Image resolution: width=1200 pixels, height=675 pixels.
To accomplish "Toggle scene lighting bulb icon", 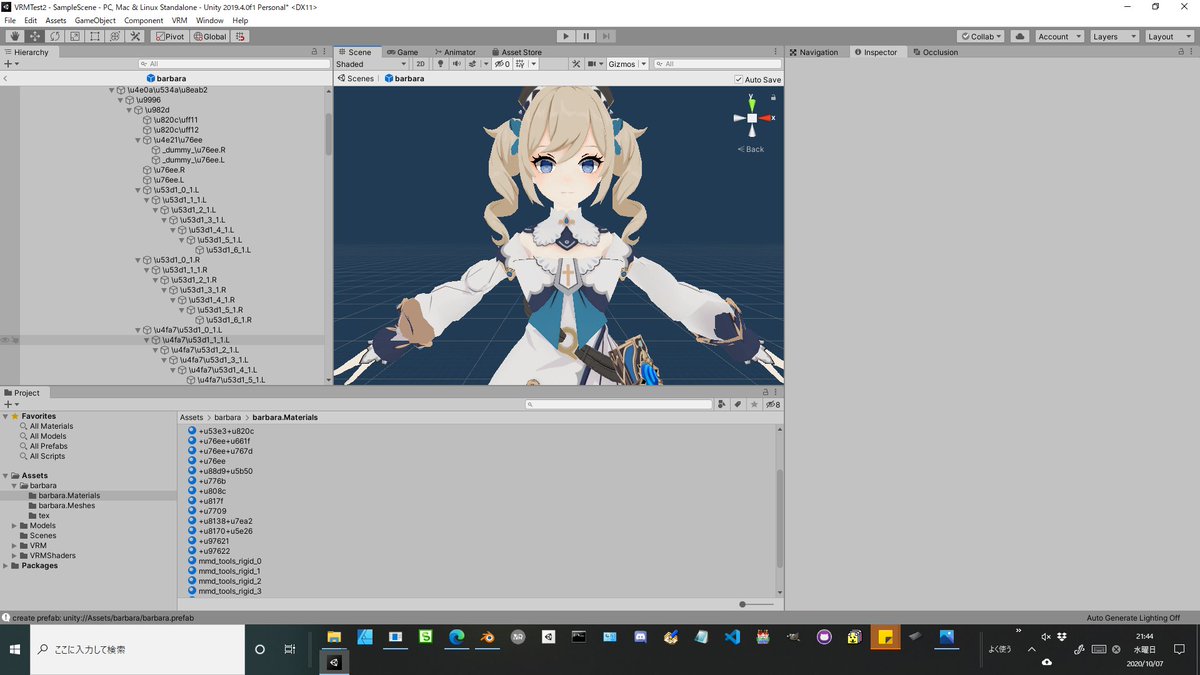I will [x=441, y=64].
